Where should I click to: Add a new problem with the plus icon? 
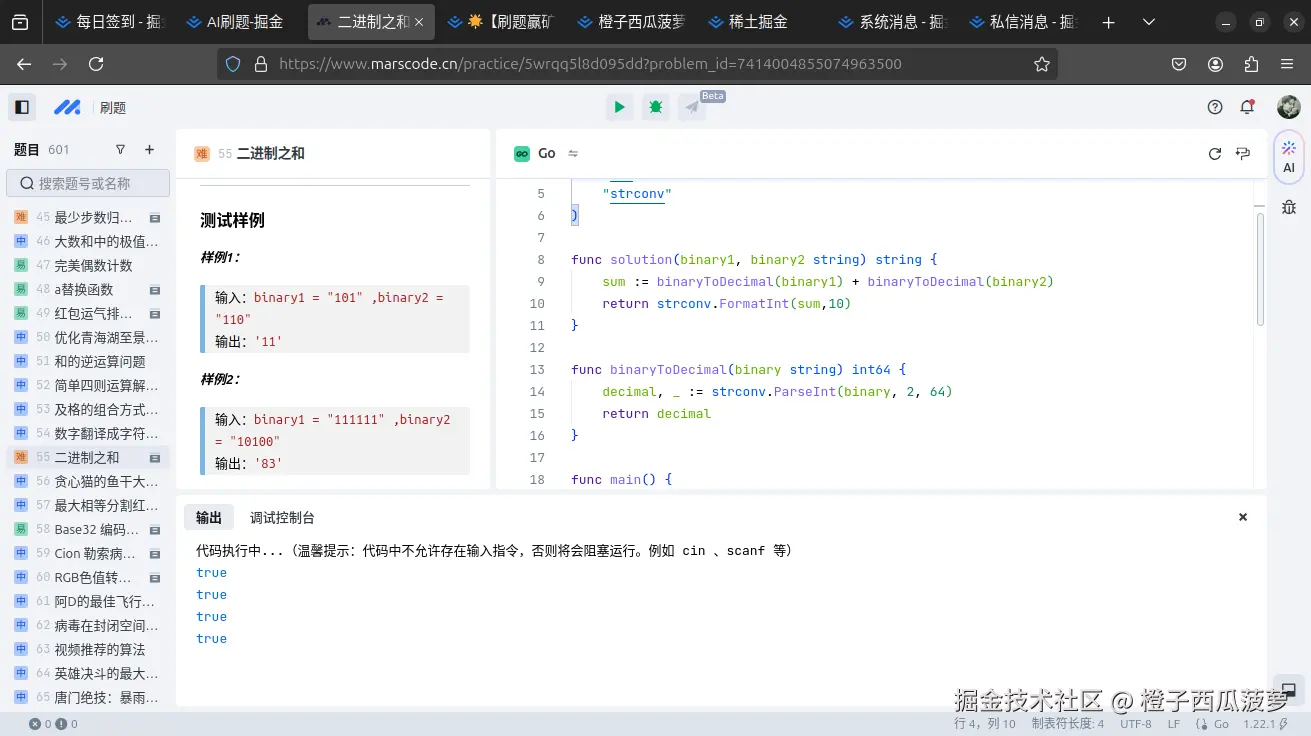[149, 149]
